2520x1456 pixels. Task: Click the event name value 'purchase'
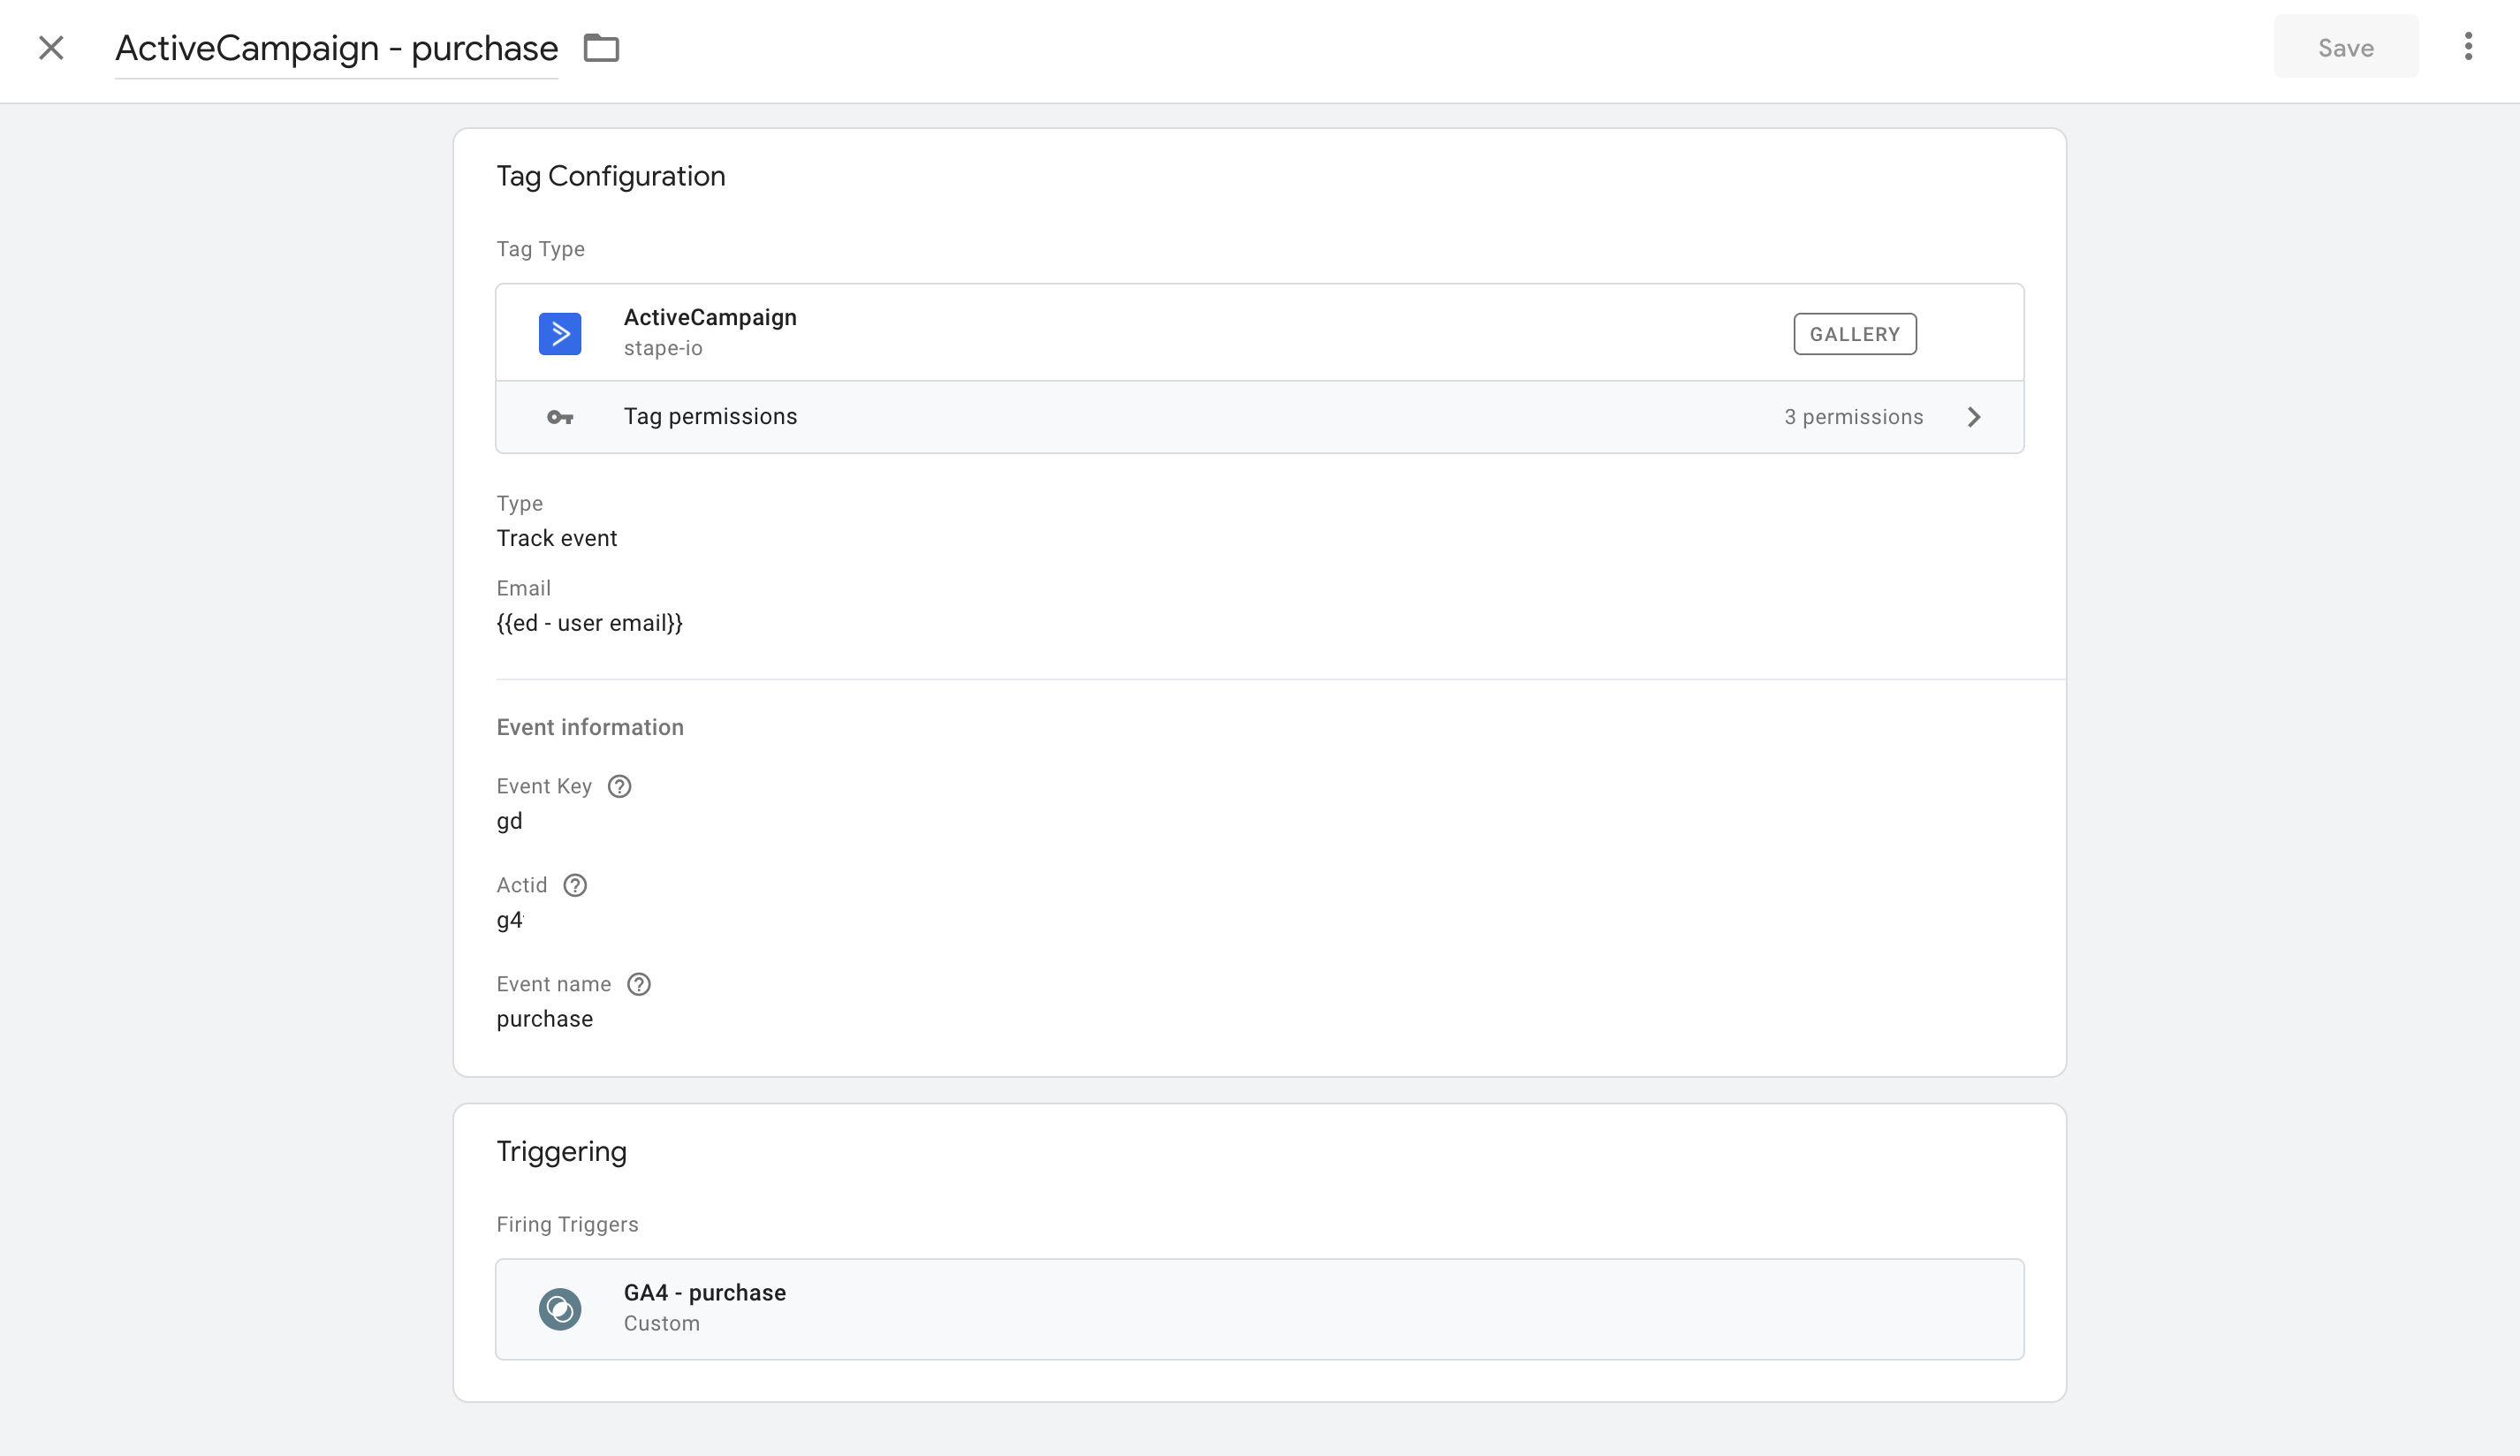pos(544,1019)
